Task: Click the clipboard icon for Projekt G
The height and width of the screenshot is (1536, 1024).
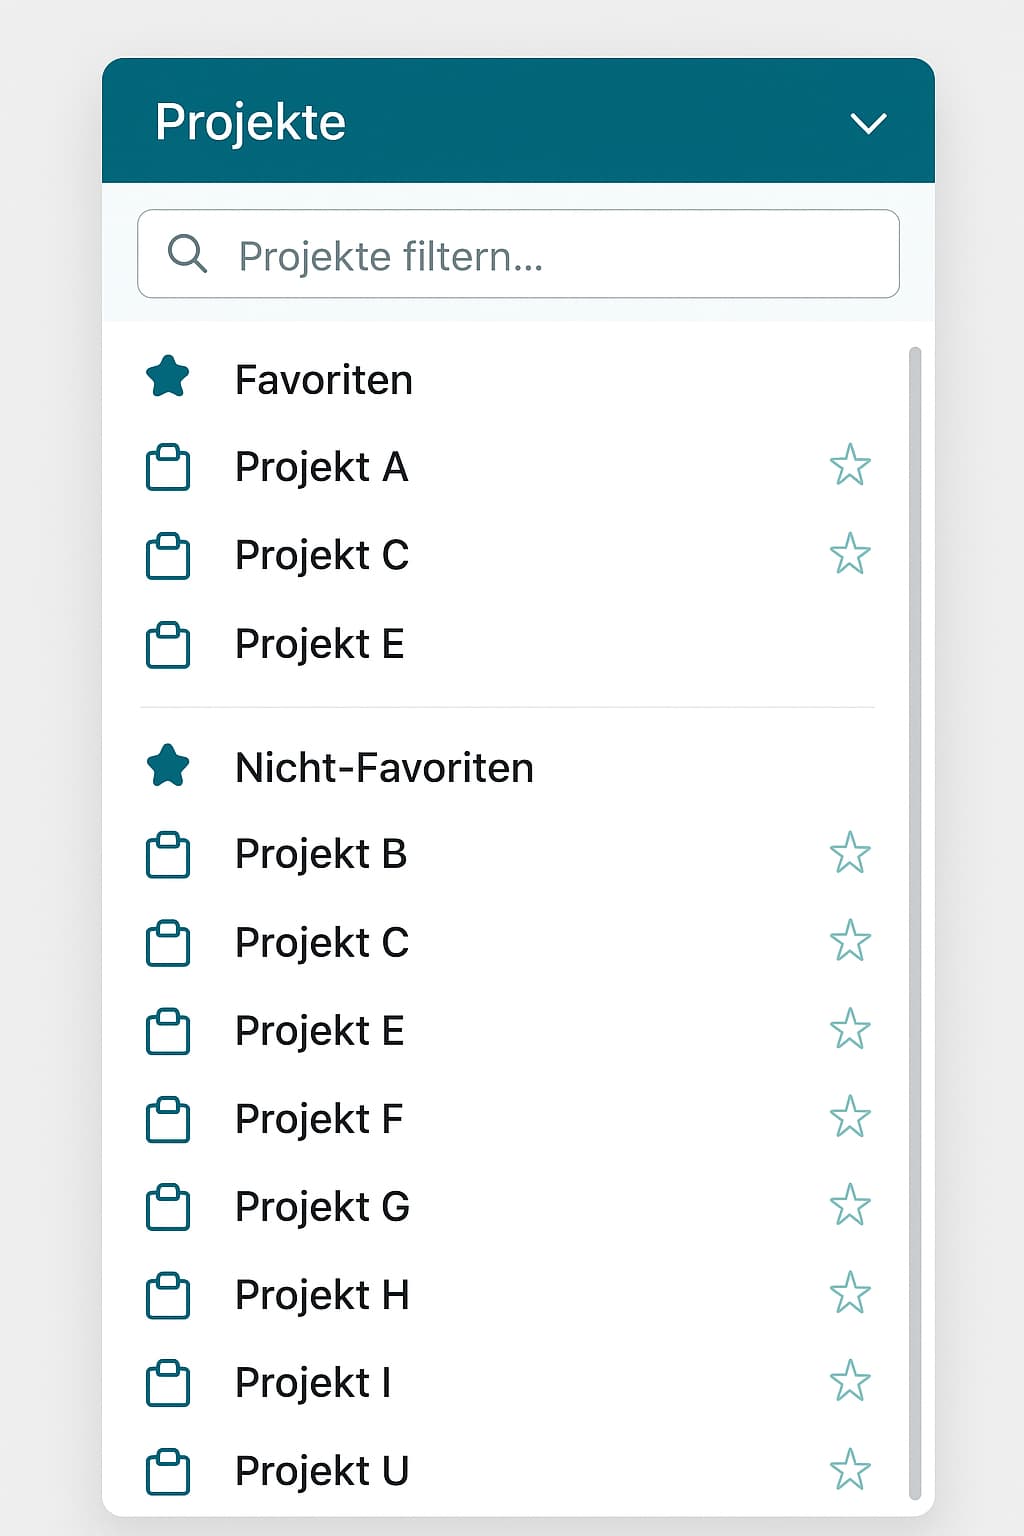Action: pos(168,1207)
